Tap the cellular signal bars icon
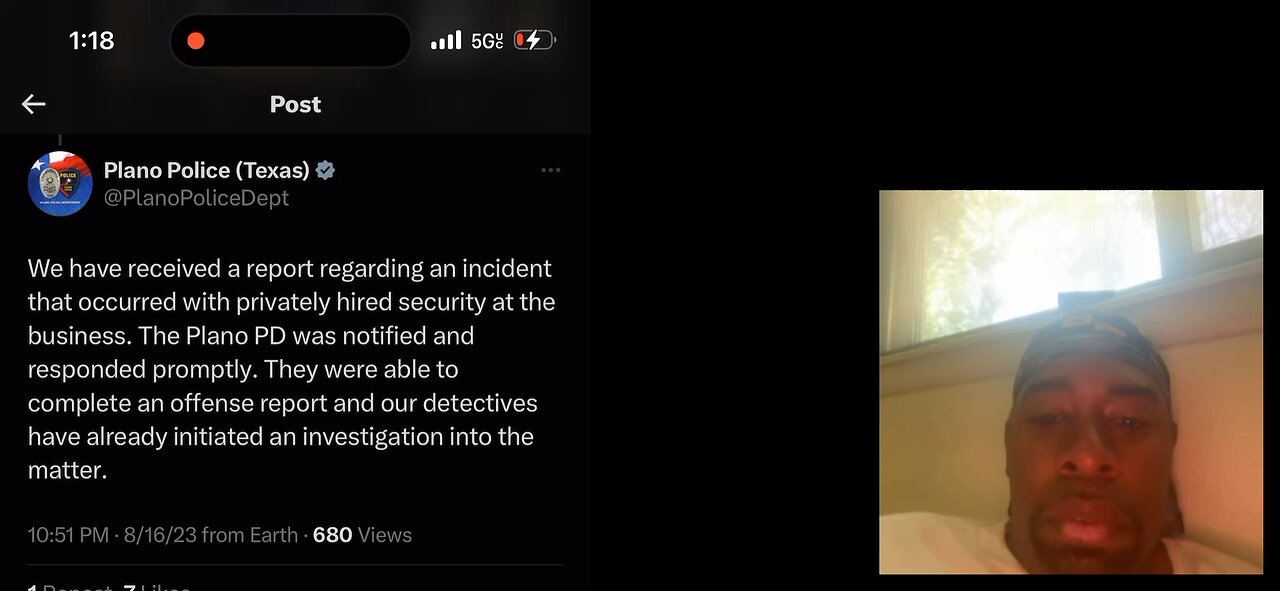Viewport: 1280px width, 591px height. (446, 40)
